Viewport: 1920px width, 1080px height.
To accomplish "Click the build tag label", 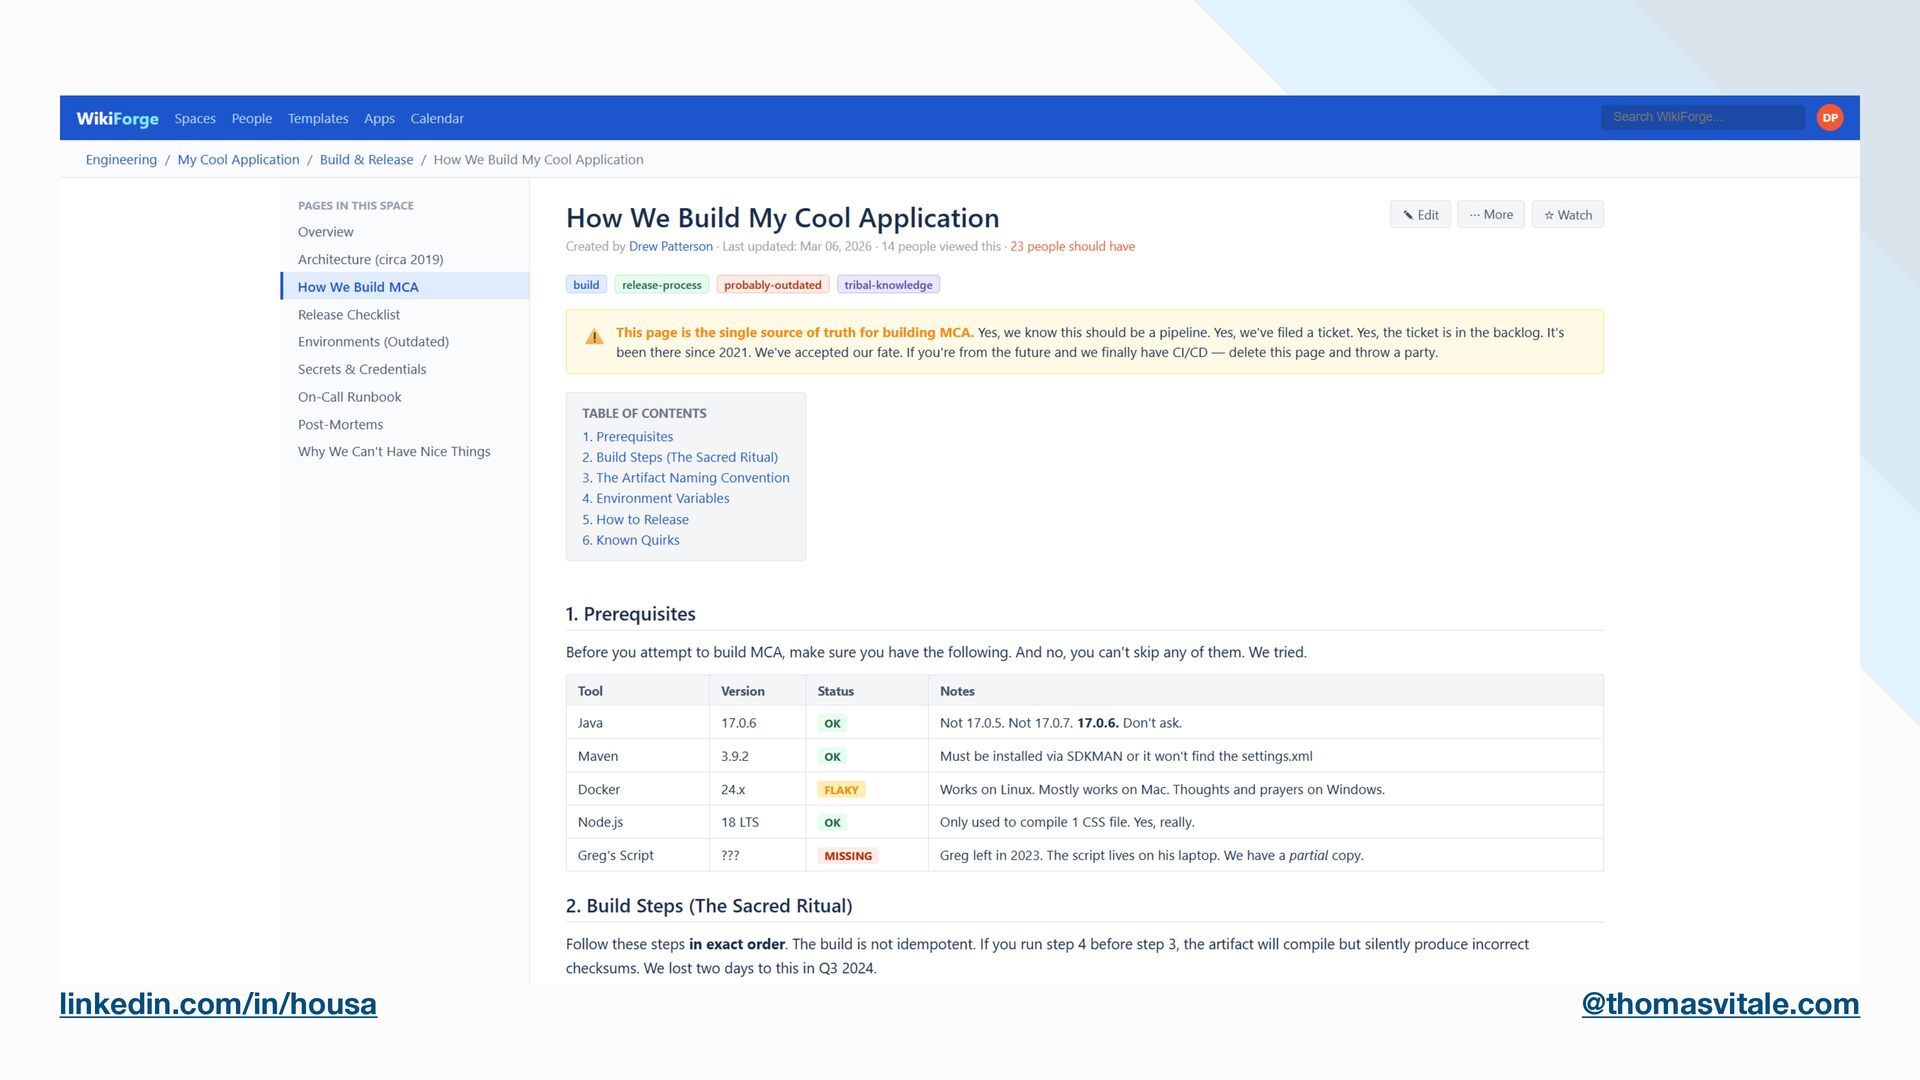I will (586, 285).
